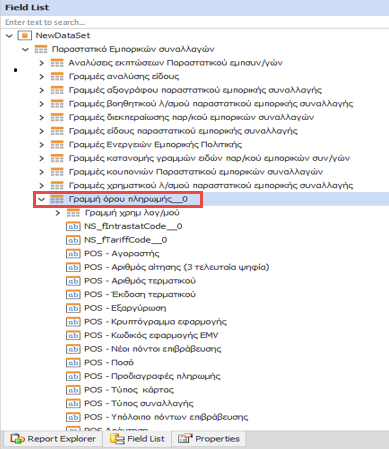Select field POS - Τύπος συναλλαγής

pyautogui.click(x=139, y=404)
